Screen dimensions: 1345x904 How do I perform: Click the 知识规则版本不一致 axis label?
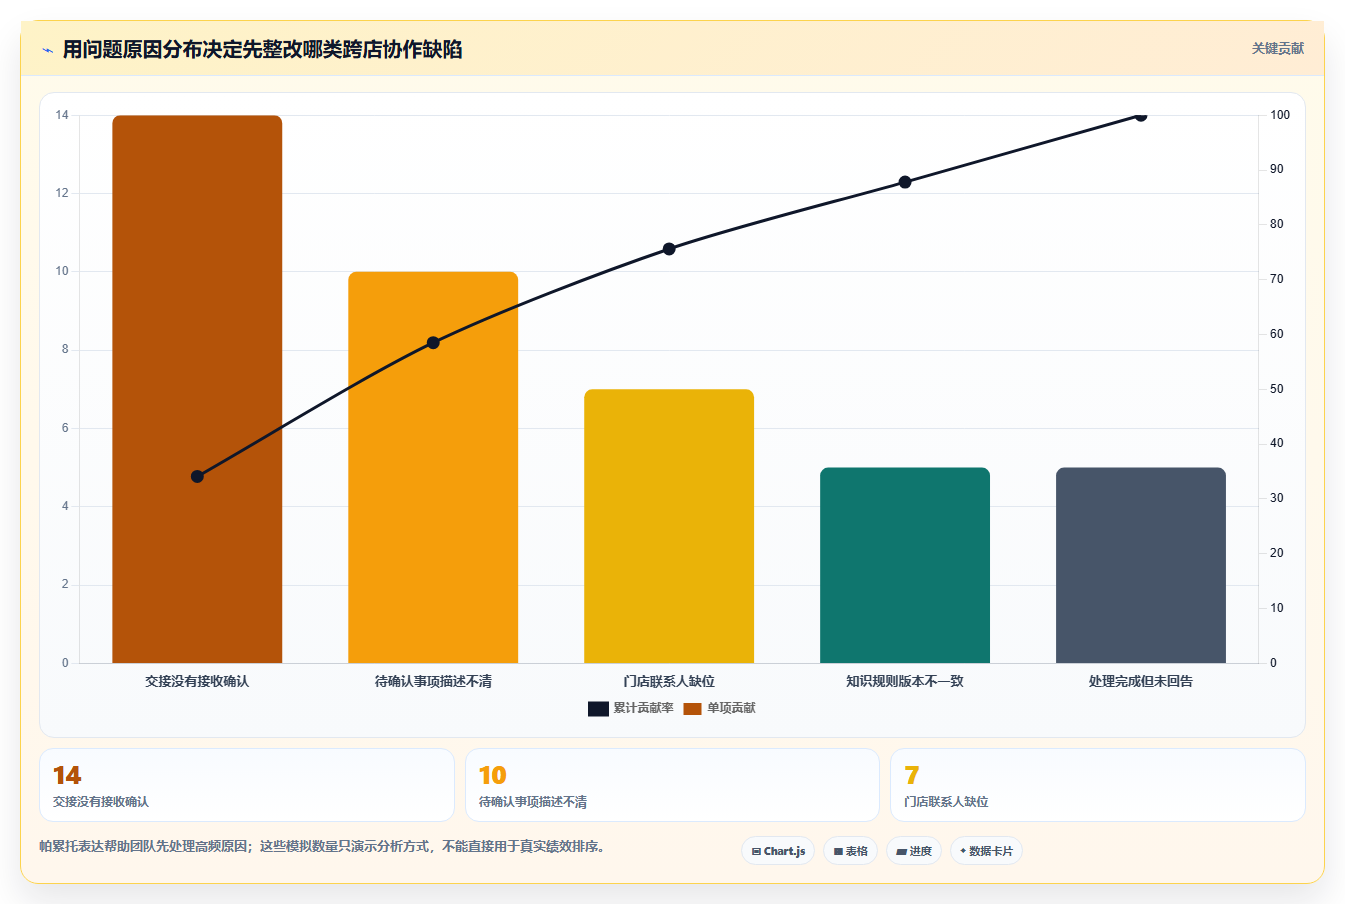(905, 681)
